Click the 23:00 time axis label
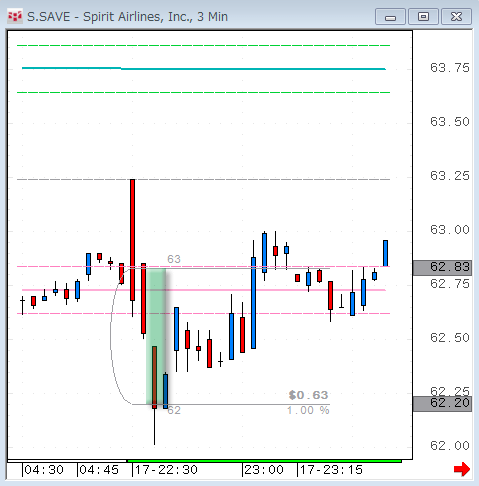The image size is (479, 486). (264, 470)
